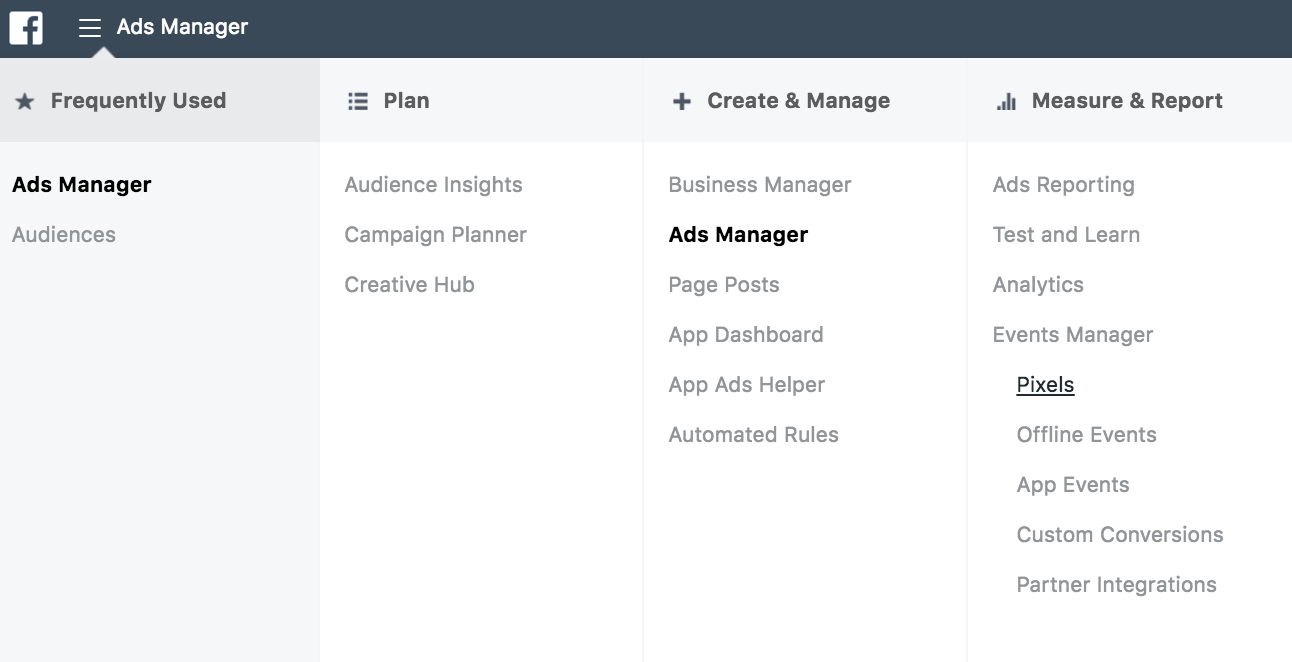1292x662 pixels.
Task: Click the Create & Manage plus icon
Action: click(x=682, y=101)
